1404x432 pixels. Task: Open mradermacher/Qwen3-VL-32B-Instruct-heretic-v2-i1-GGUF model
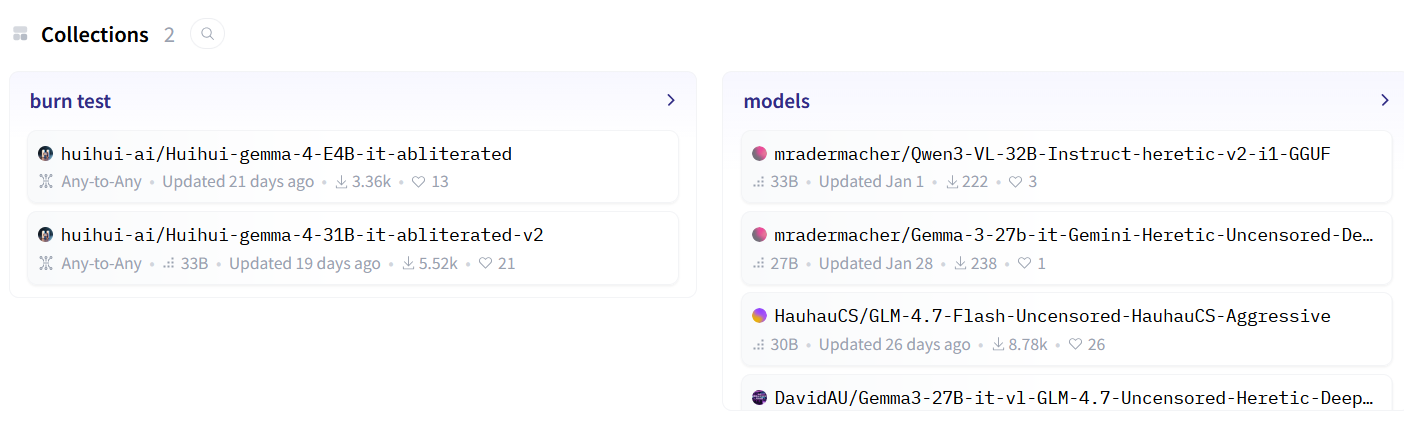coord(1066,167)
